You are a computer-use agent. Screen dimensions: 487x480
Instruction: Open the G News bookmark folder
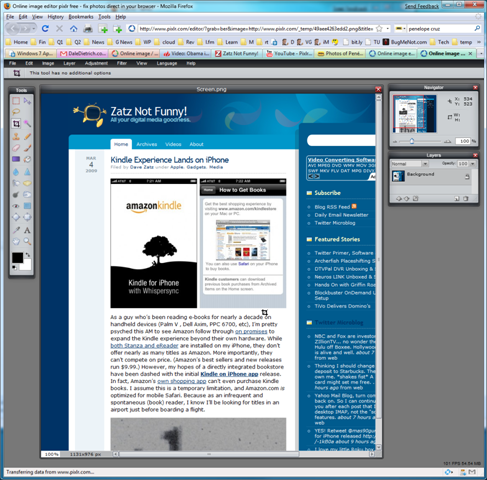[x=120, y=42]
